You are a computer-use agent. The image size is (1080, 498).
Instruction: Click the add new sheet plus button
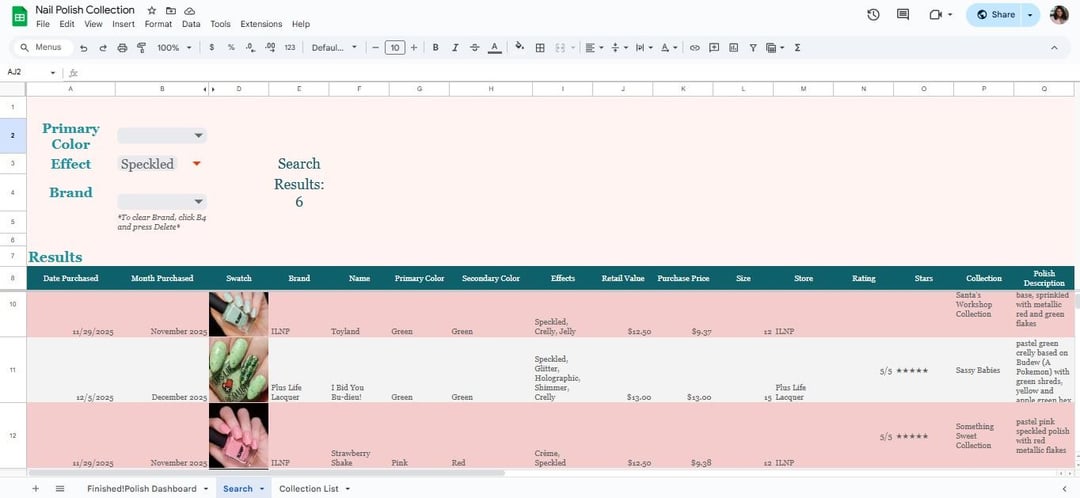[x=35, y=488]
